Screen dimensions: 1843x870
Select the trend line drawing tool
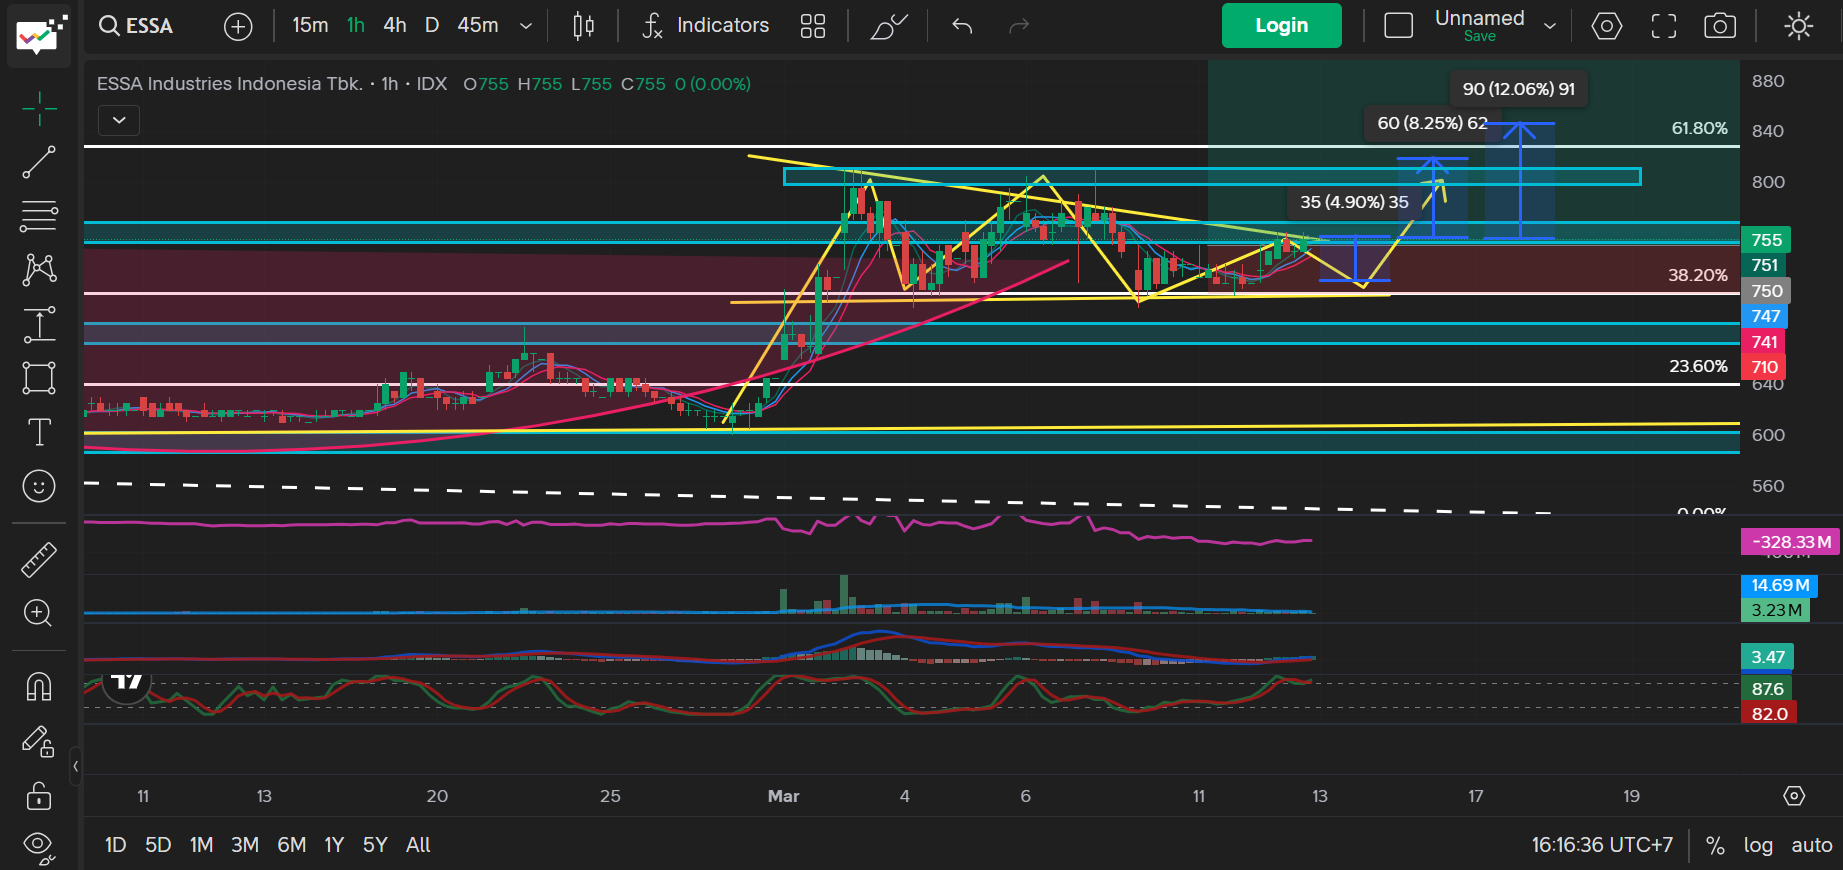[39, 162]
